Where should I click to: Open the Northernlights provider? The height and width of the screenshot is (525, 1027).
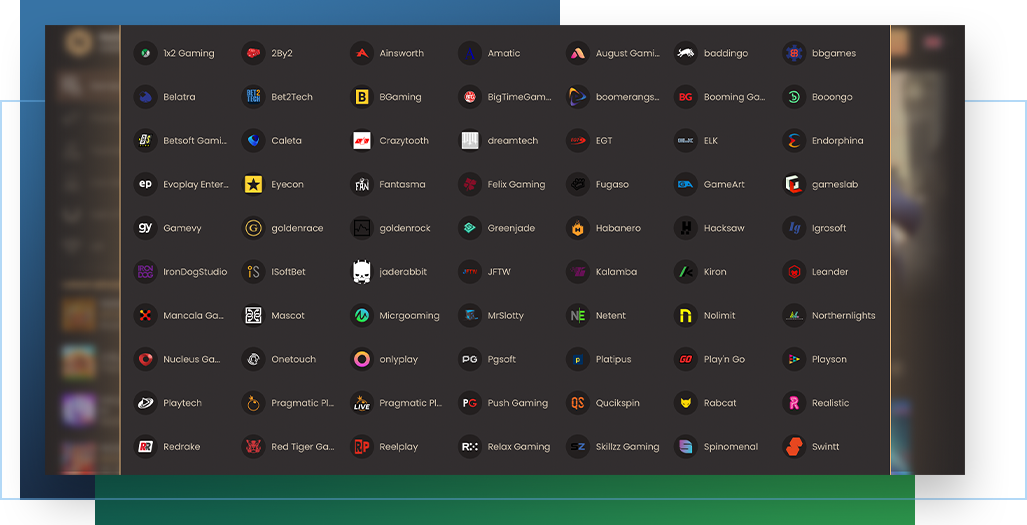[x=829, y=316]
